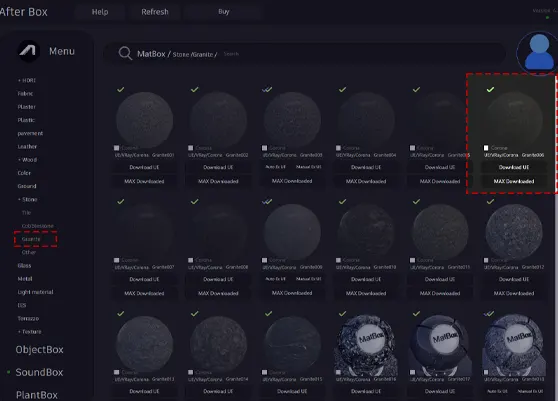Click the double checkmark above Granite009
558x401 pixels.
pyautogui.click(x=267, y=201)
